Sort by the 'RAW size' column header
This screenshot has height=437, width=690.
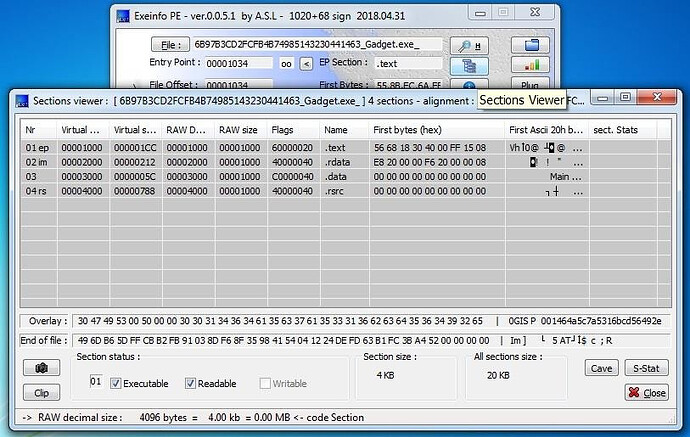(237, 130)
